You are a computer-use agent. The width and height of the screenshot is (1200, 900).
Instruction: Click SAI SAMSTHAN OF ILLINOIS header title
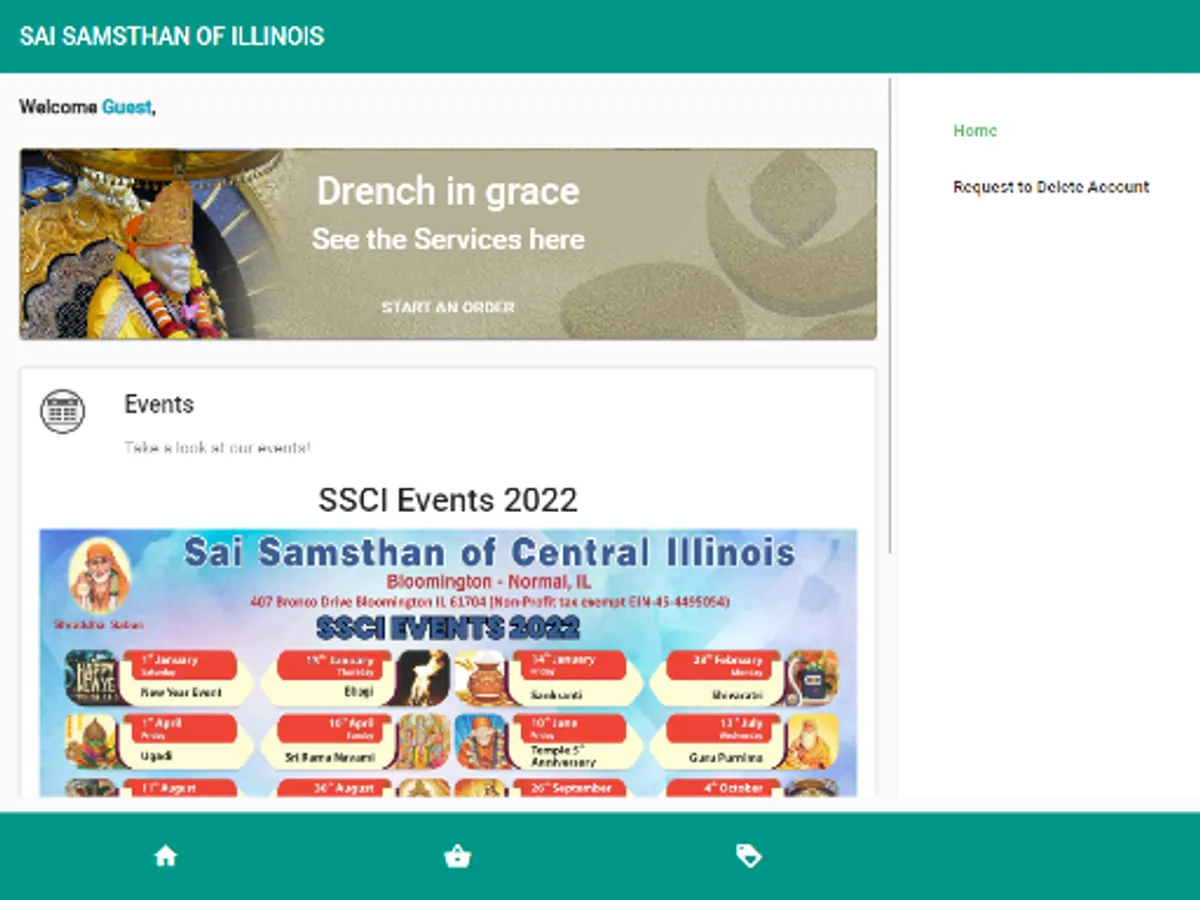pos(172,37)
